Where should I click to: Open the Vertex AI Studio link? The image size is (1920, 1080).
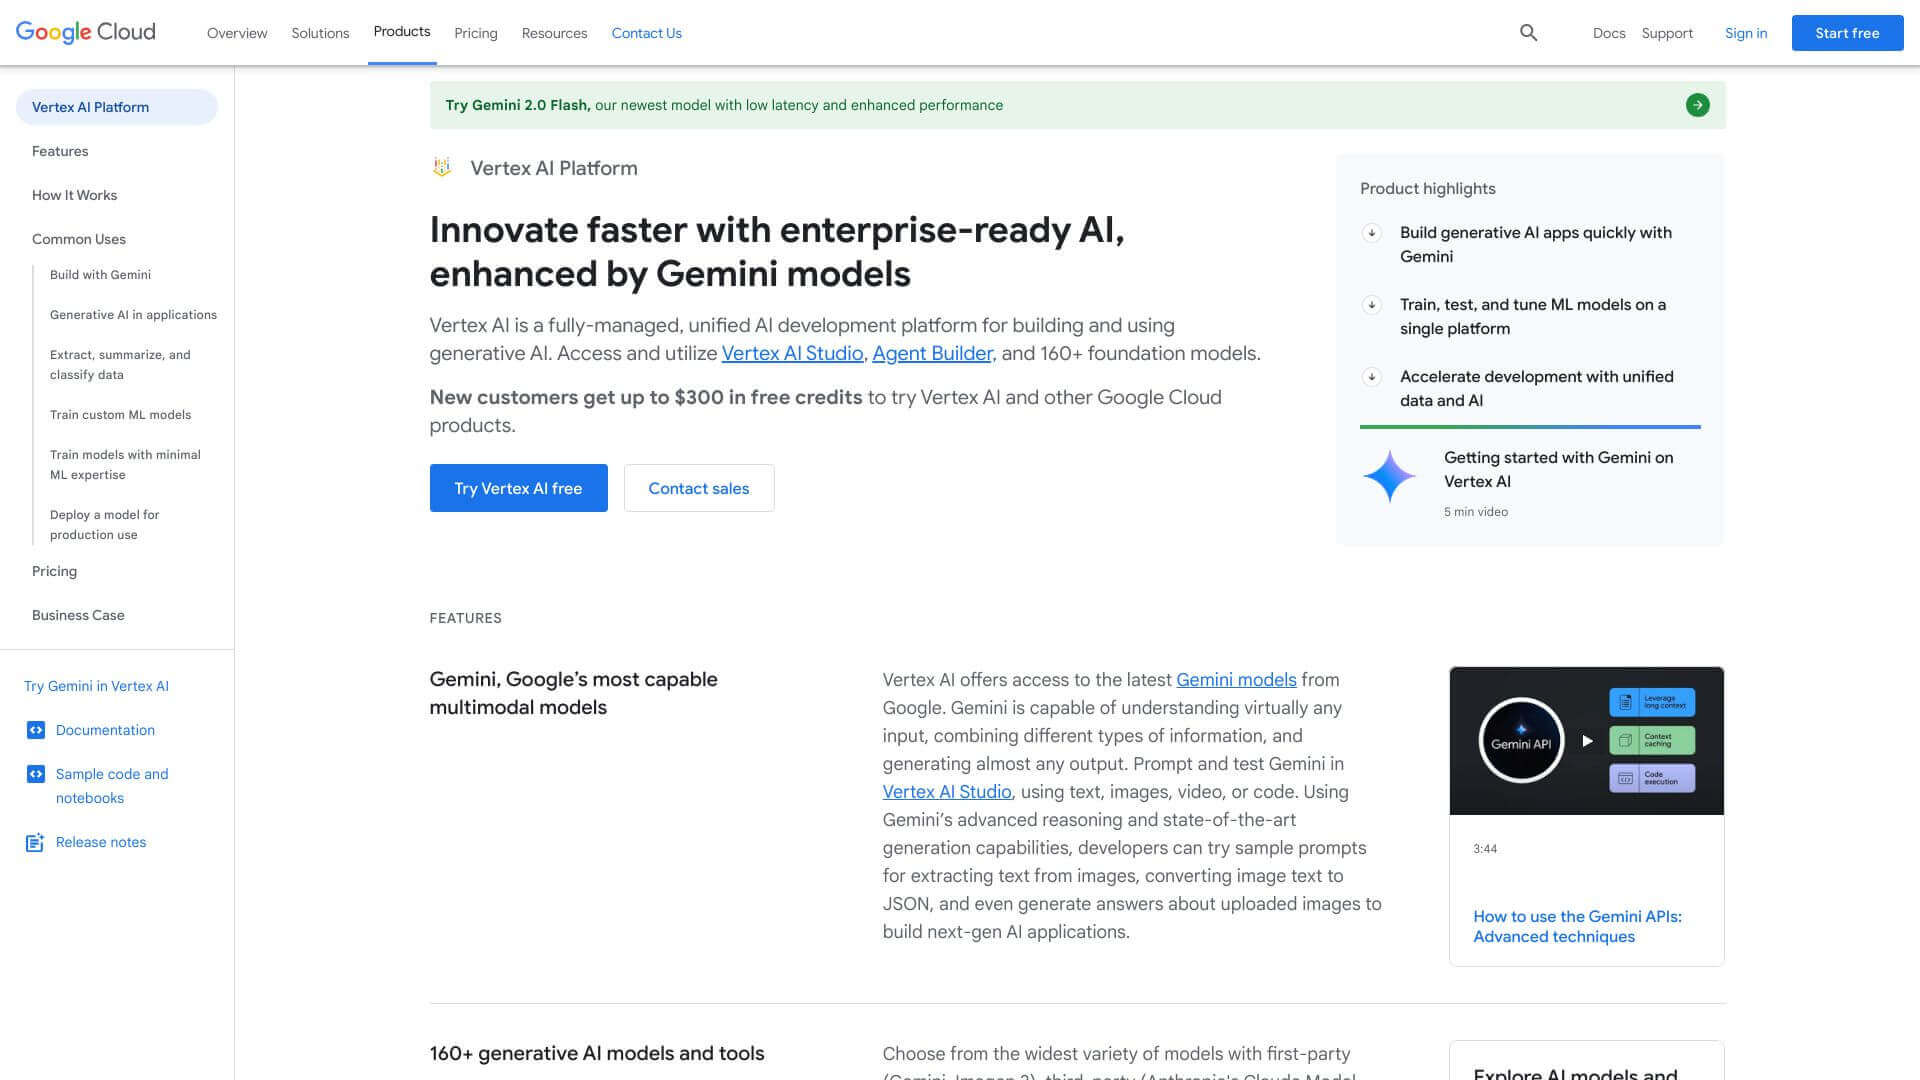[x=792, y=353]
